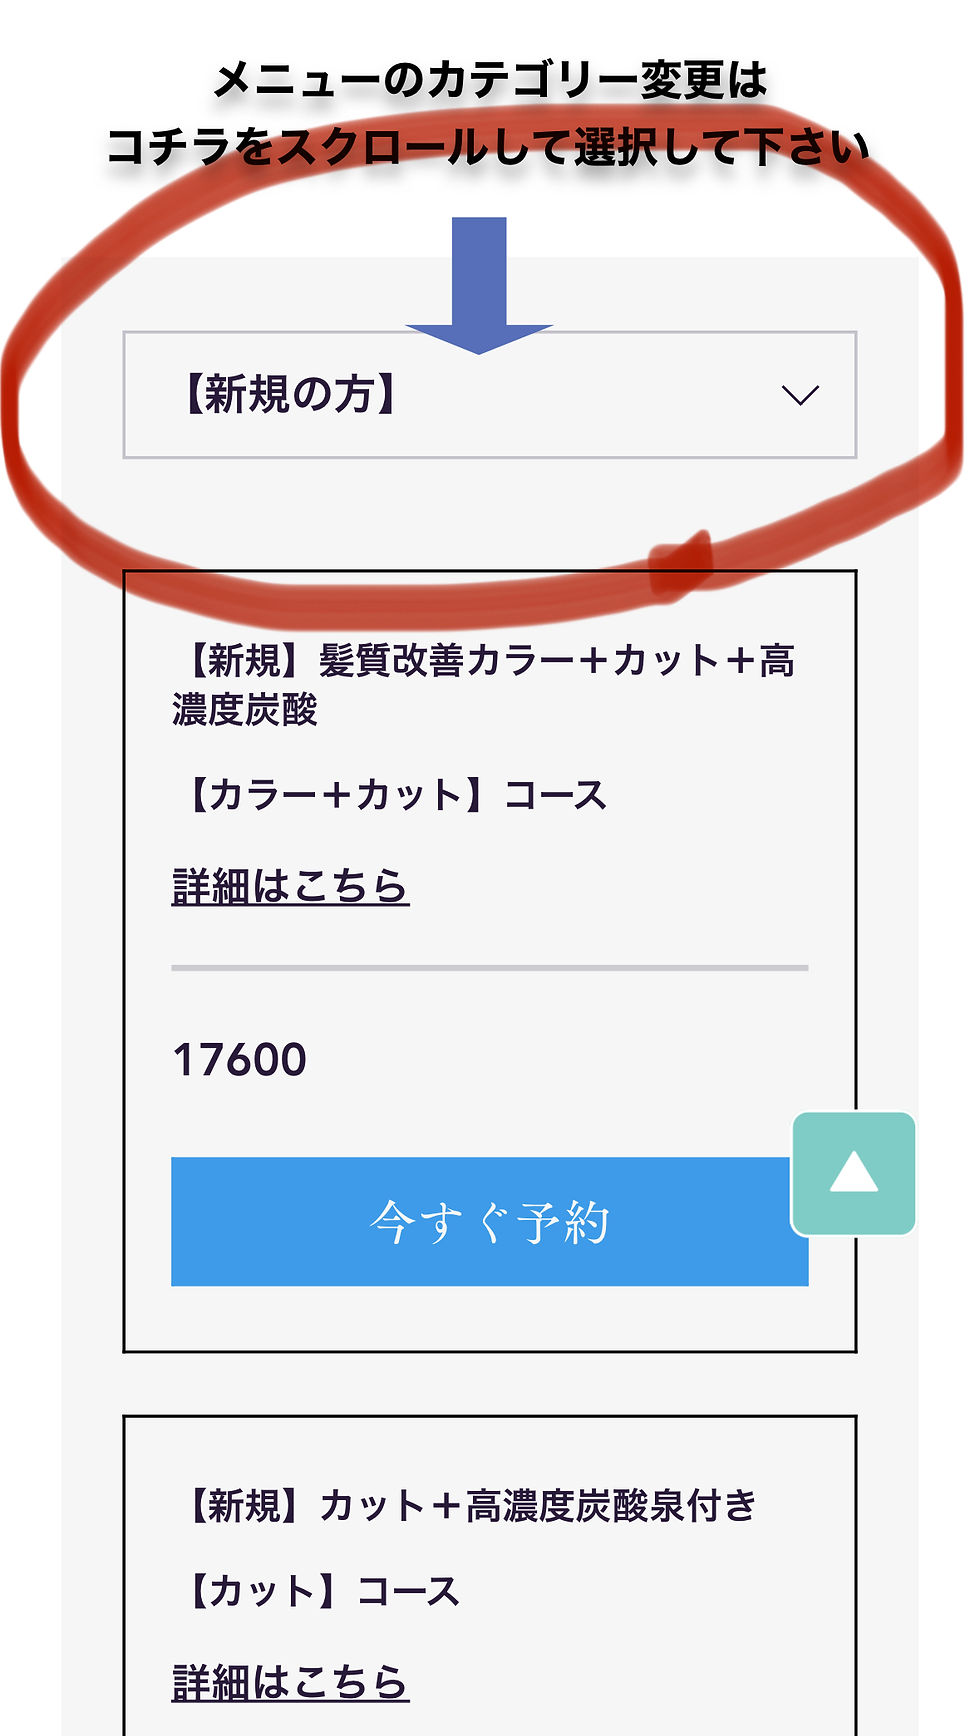Open the 【新規の方】 category dropdown
Image resolution: width=980 pixels, height=1736 pixels.
[489, 395]
